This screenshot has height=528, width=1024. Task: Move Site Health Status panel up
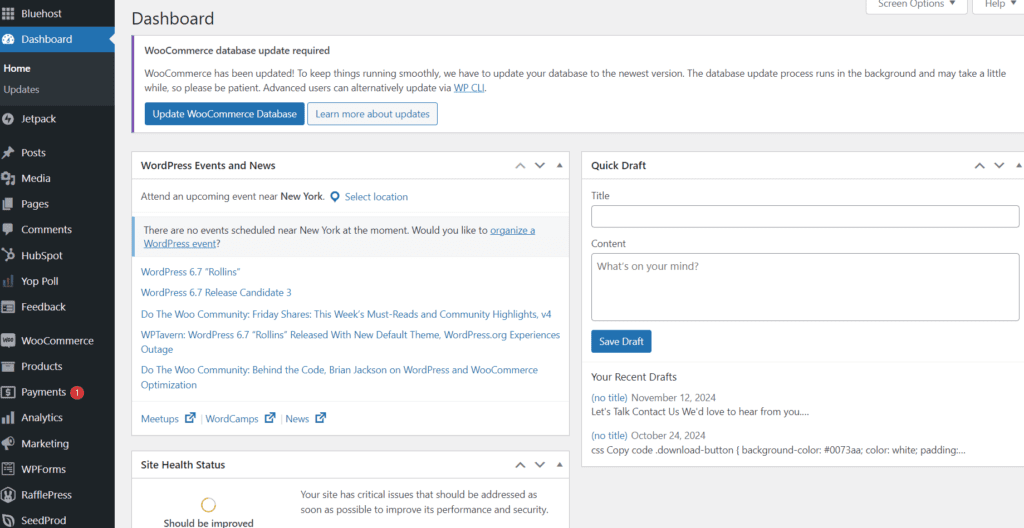coord(520,465)
